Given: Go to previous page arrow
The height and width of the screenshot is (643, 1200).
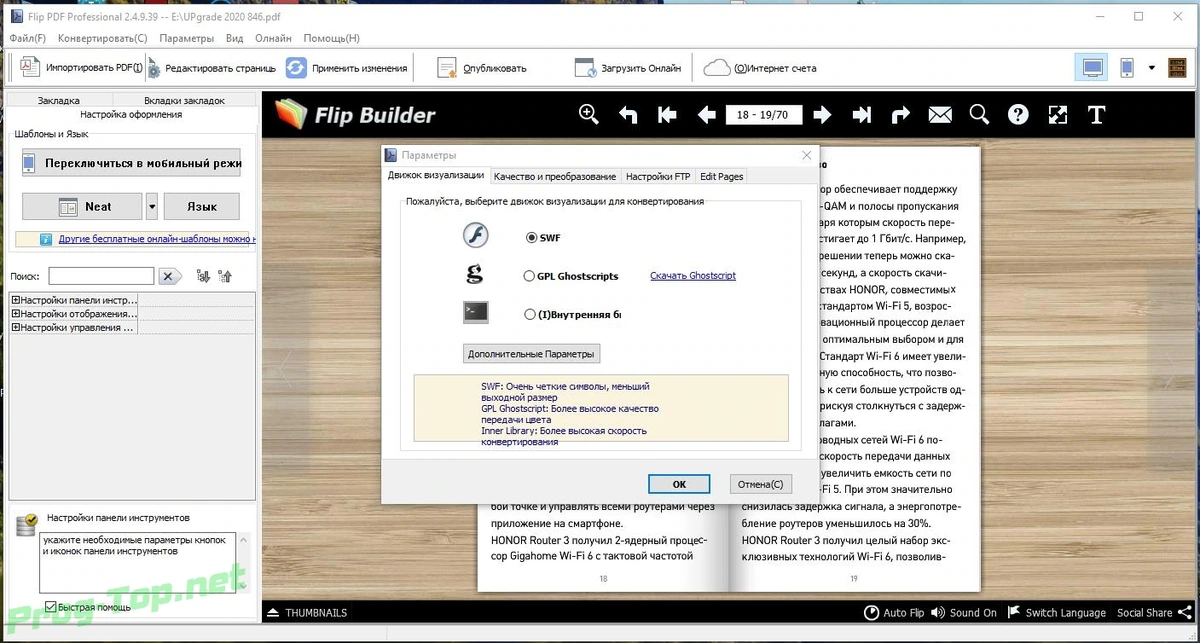Looking at the screenshot, I should (706, 114).
